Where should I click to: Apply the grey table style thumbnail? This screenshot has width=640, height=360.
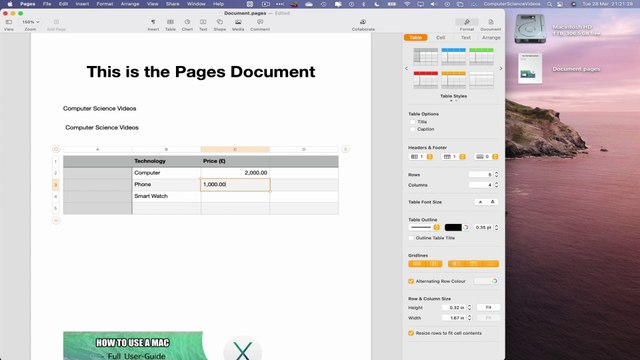tap(425, 56)
